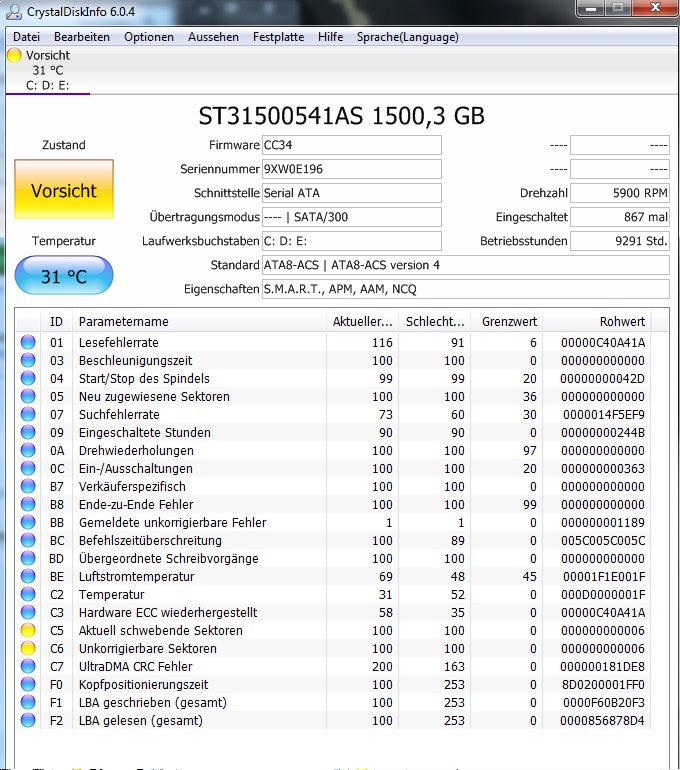This screenshot has width=680, height=770.
Task: Click the status orb for Eingeschaltete Stunden
Action: click(x=28, y=432)
